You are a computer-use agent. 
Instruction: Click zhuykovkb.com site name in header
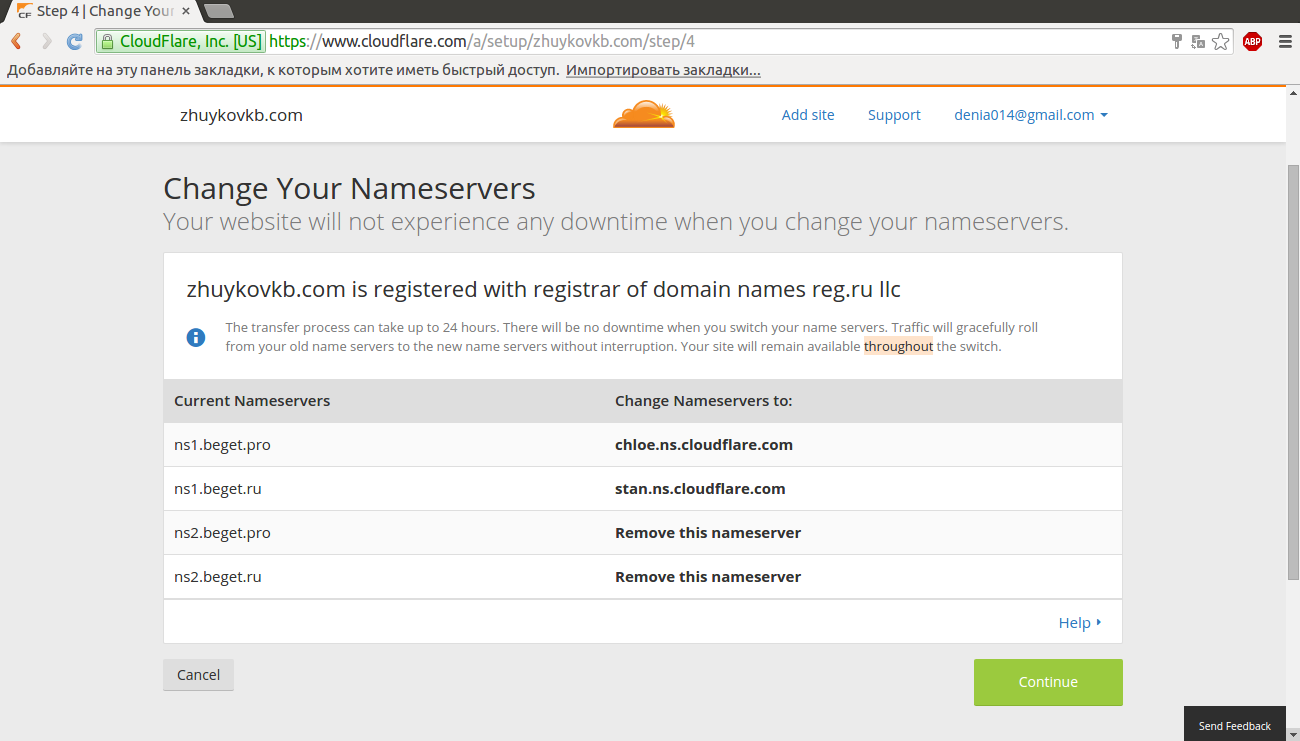coord(241,115)
